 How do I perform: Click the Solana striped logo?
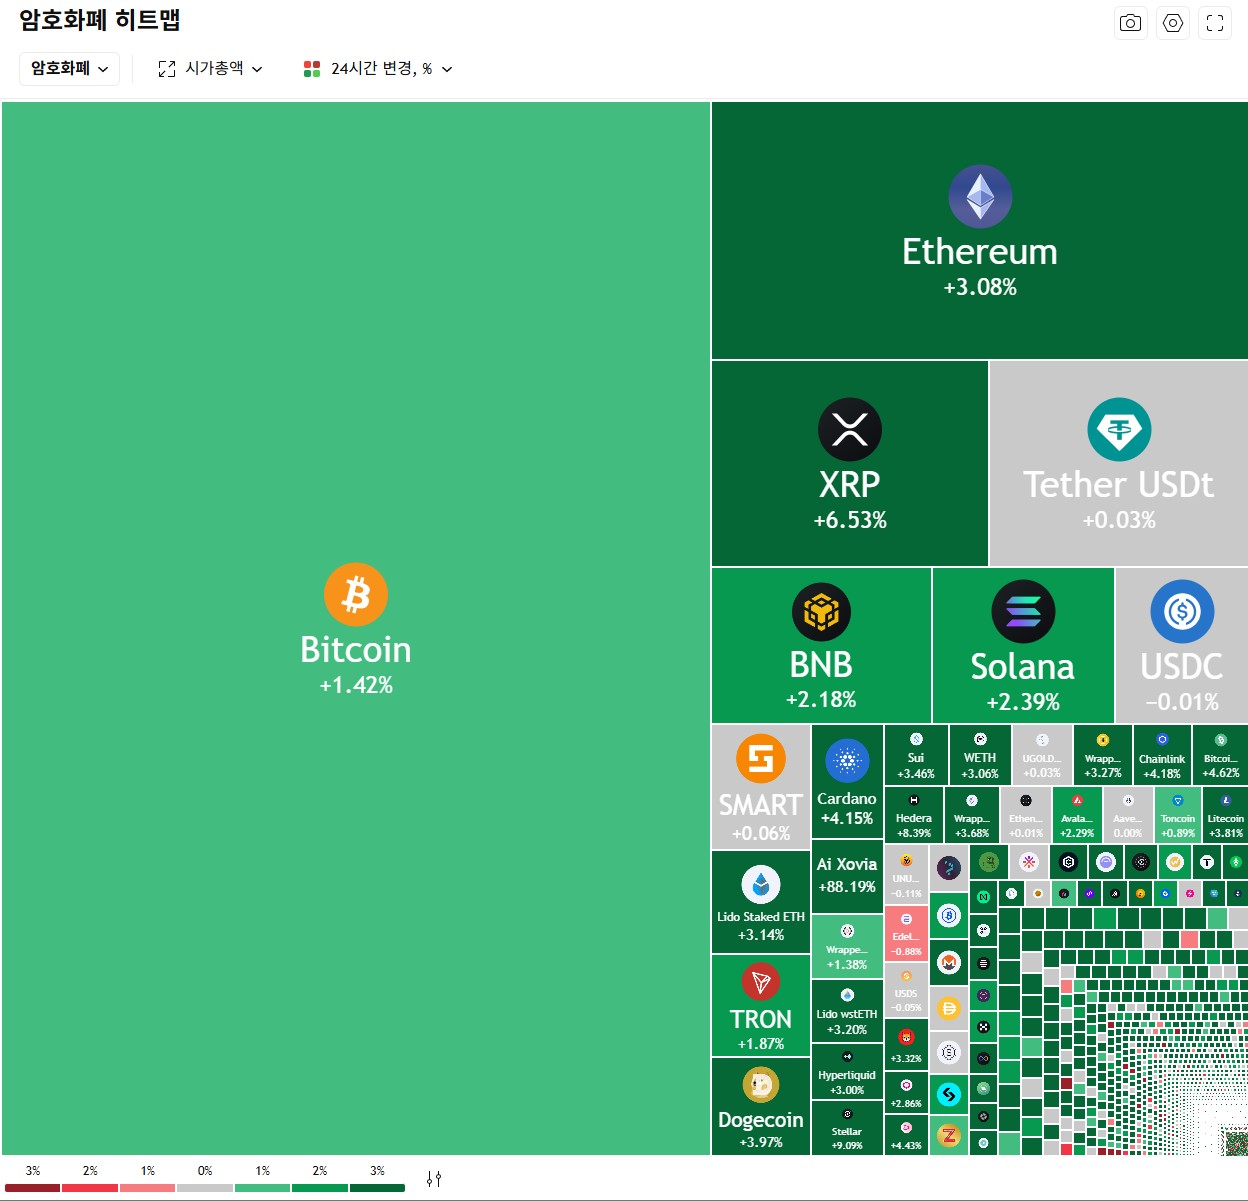pyautogui.click(x=1023, y=611)
